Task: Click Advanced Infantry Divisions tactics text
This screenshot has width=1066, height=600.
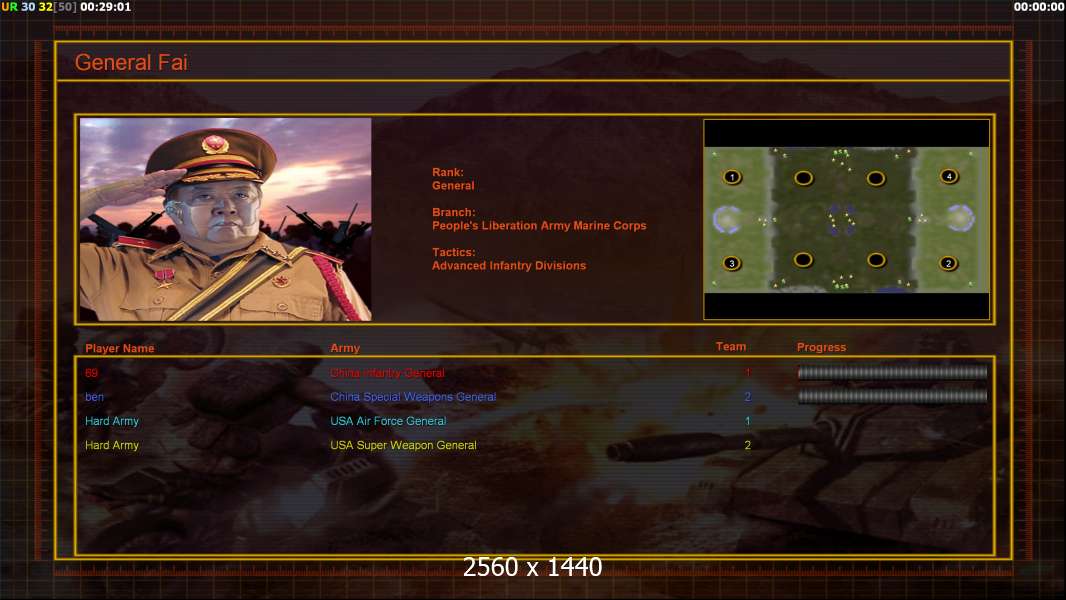Action: coord(509,266)
